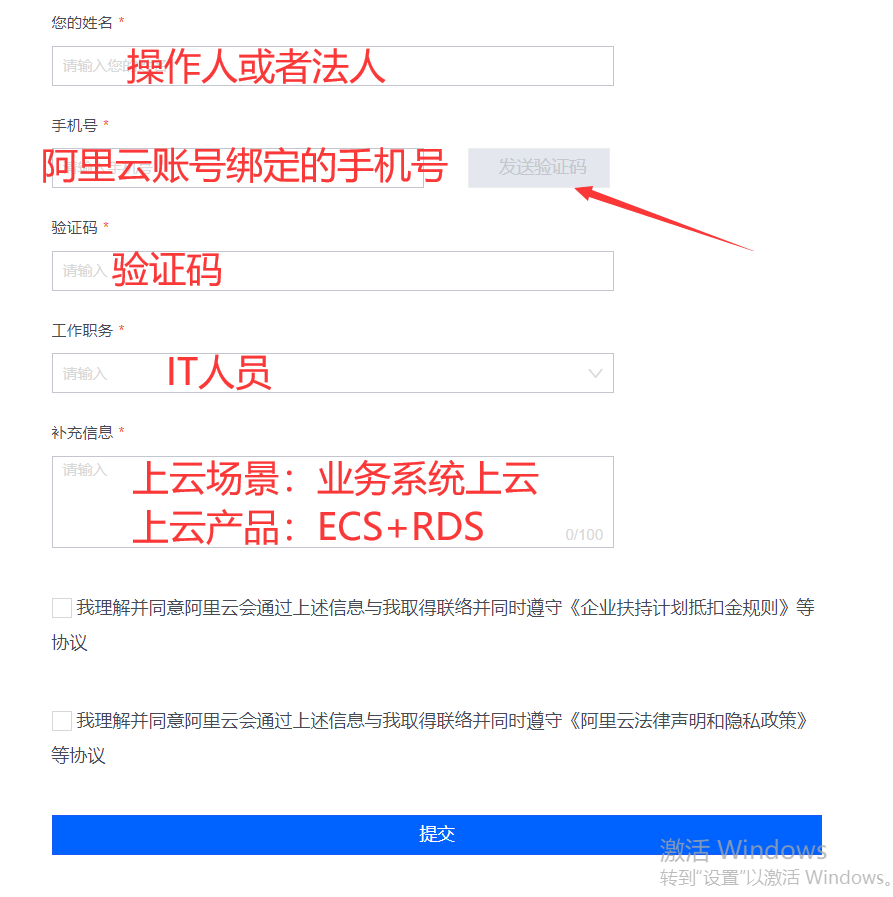Click the 手机号 field label
The height and width of the screenshot is (897, 893).
click(x=74, y=125)
